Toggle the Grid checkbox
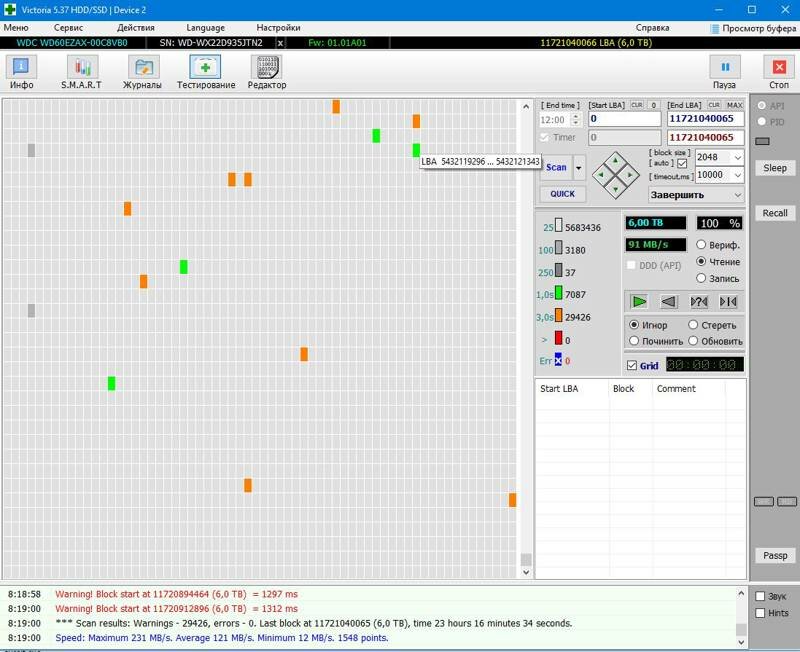 632,365
